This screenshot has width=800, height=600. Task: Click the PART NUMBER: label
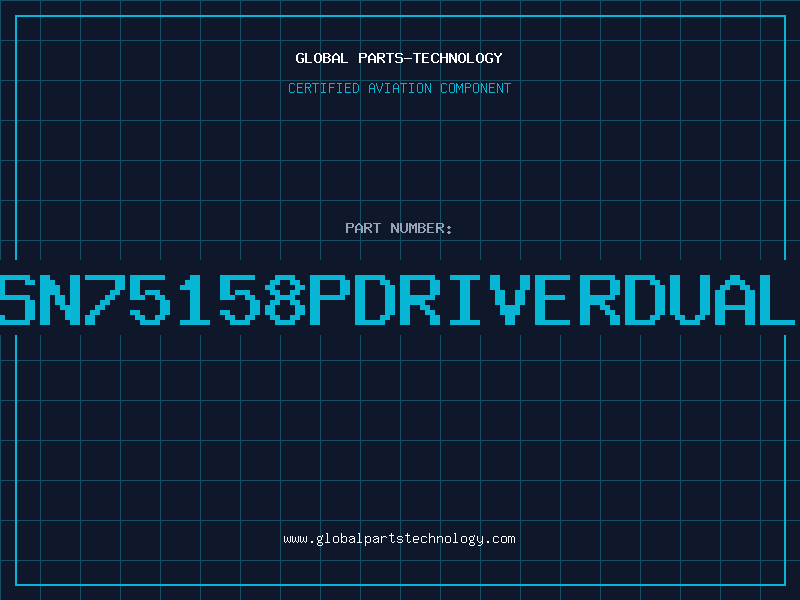pos(399,228)
